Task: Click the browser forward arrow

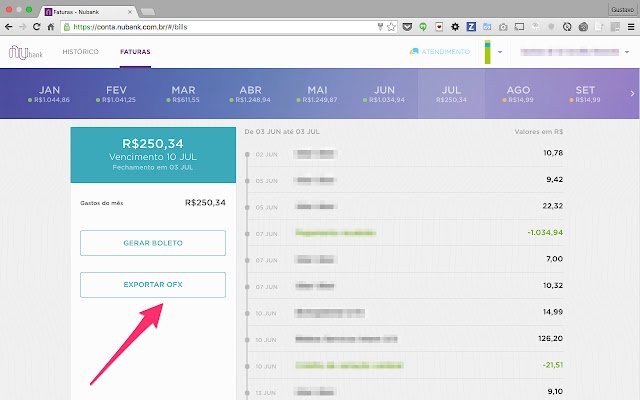Action: (x=22, y=27)
